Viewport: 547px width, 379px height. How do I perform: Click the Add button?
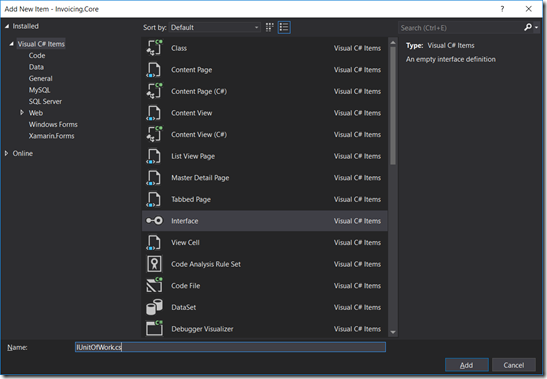click(466, 365)
